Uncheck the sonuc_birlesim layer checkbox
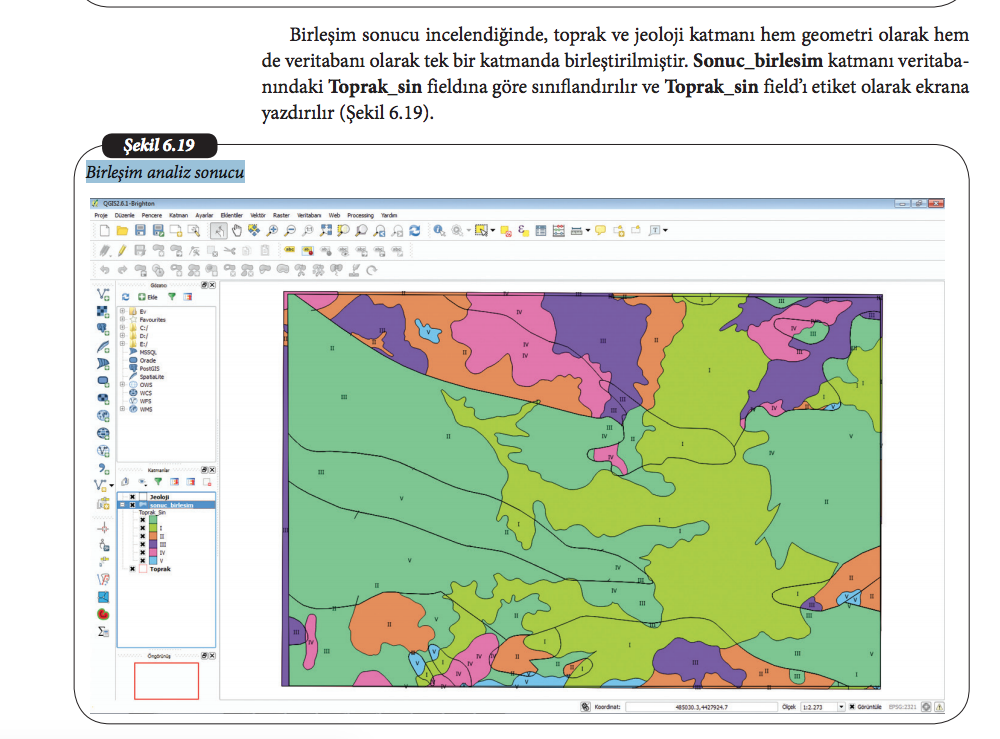The width and height of the screenshot is (1000, 739). [132, 505]
